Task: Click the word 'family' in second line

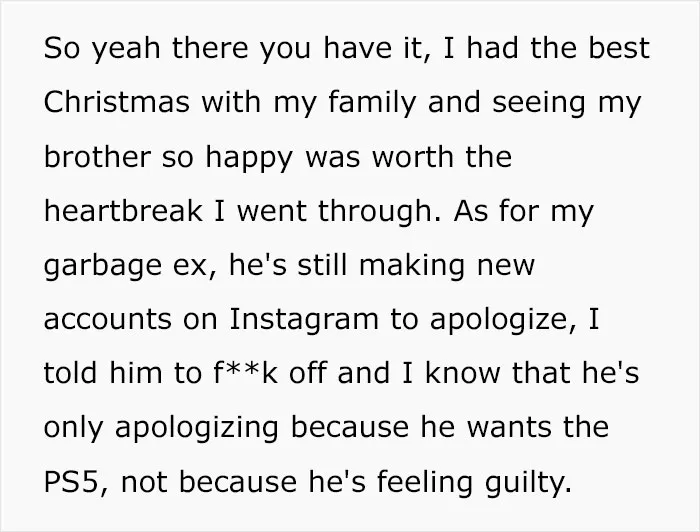Action: [372, 103]
